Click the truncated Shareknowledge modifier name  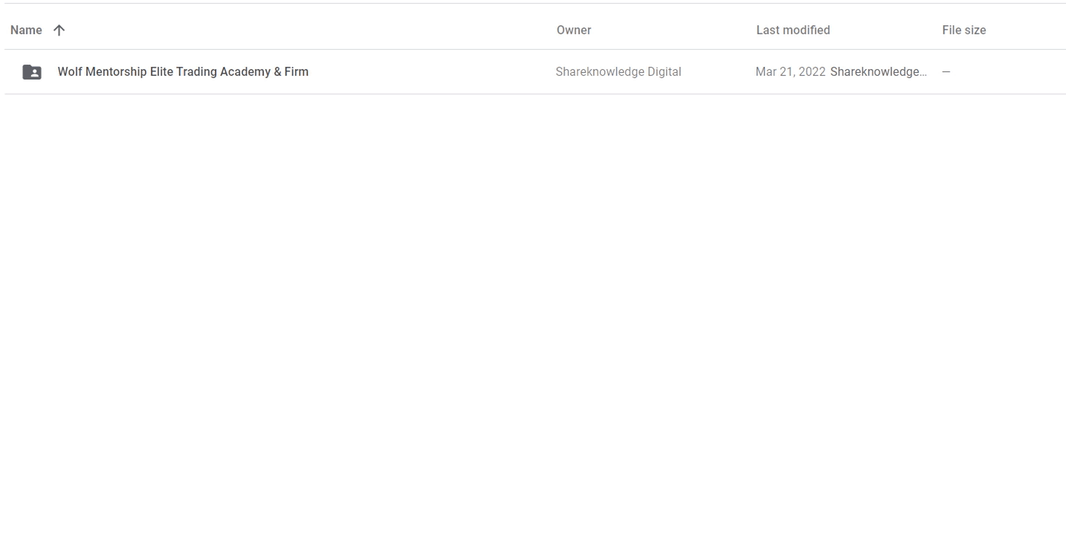[x=878, y=72]
